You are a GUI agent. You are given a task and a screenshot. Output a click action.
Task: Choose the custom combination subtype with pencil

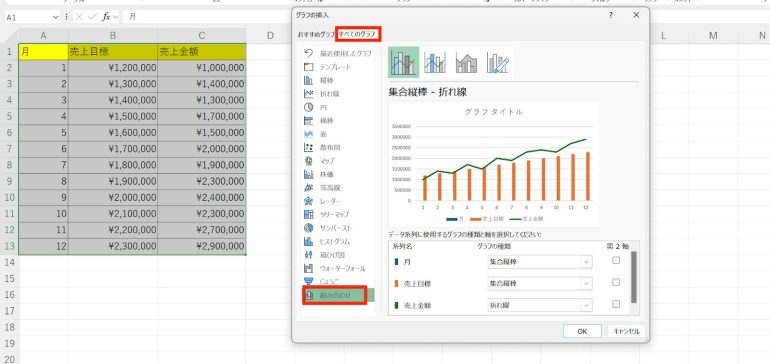point(498,62)
